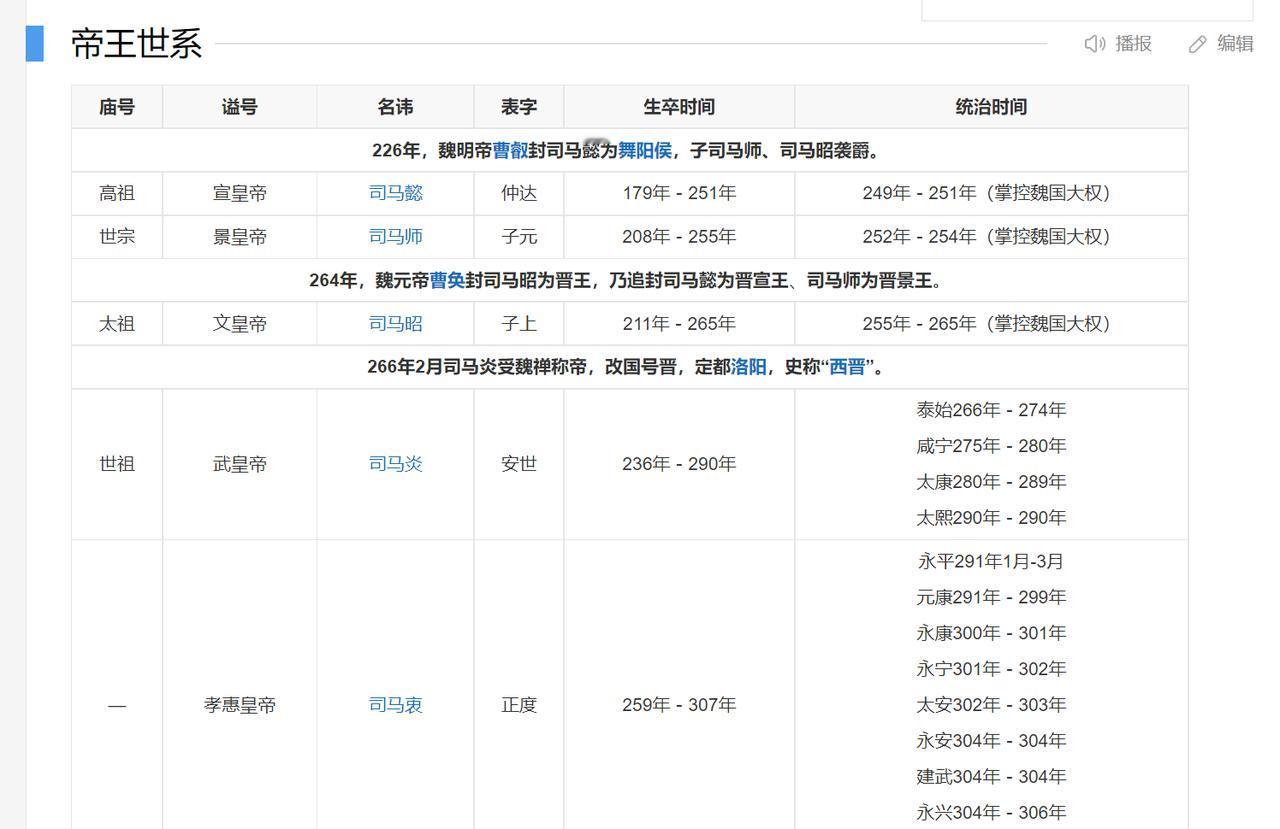
Task: Click the 永平291年1月-3月 entry
Action: pos(991,561)
